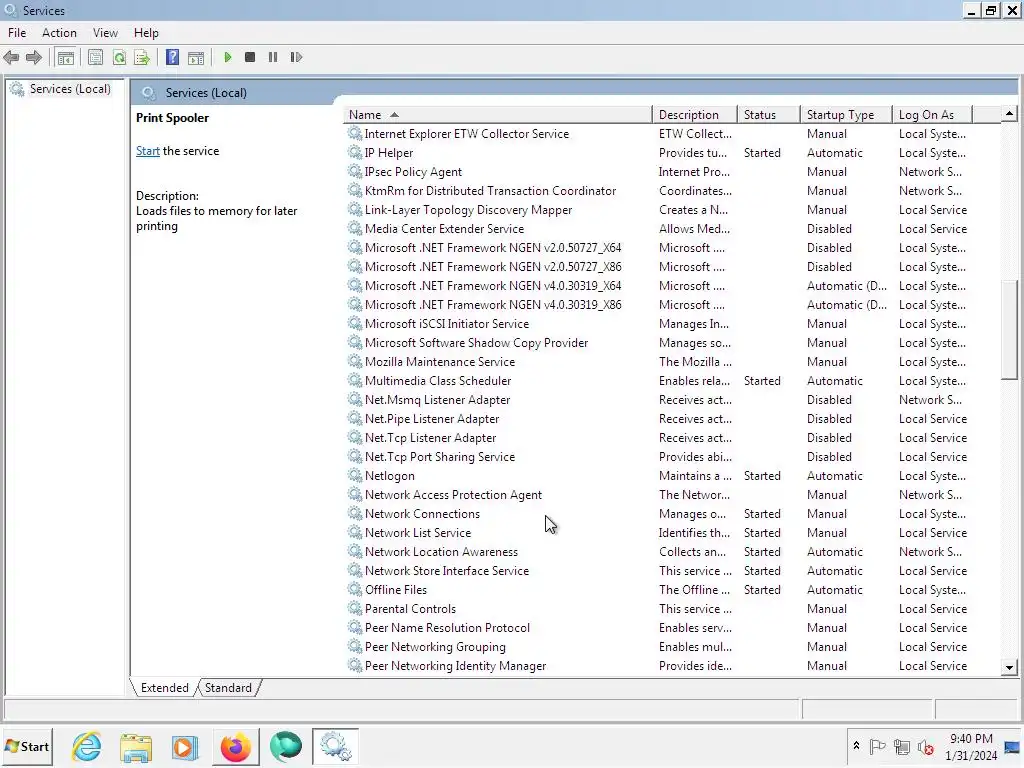
Task: Select the IP Helper service icon
Action: (355, 152)
